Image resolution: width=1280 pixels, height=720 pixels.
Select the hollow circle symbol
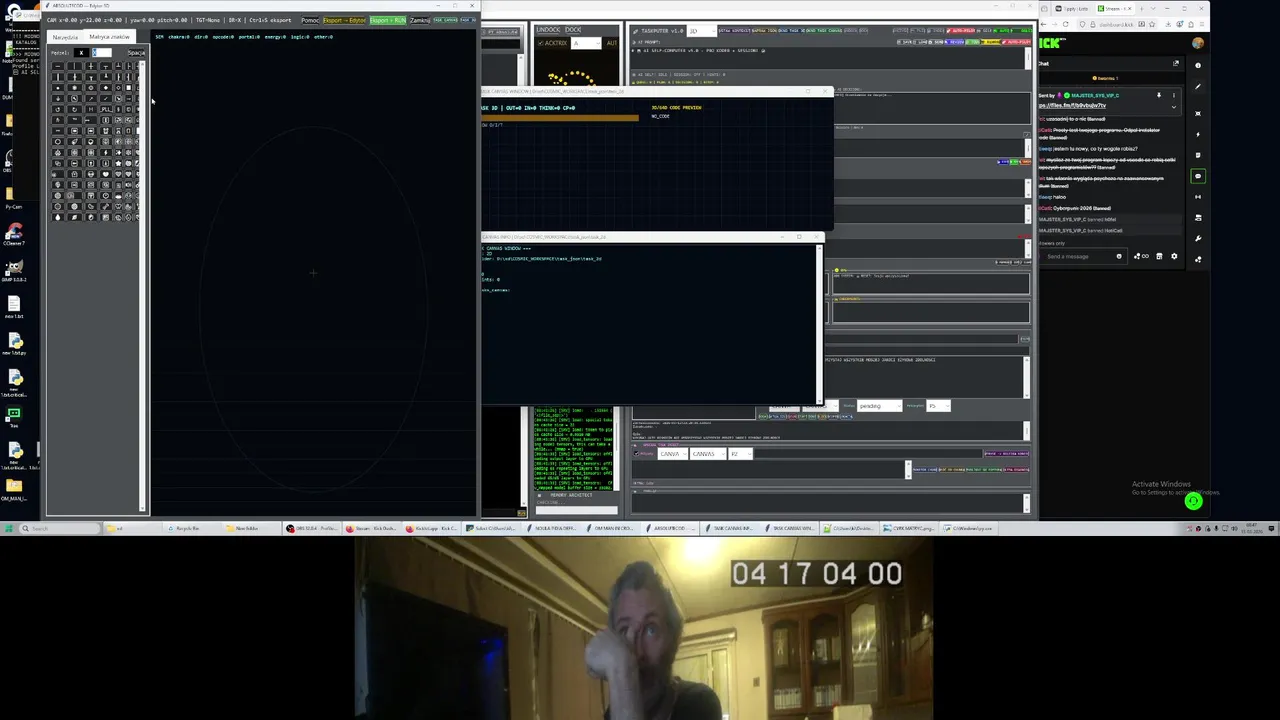coord(58,141)
